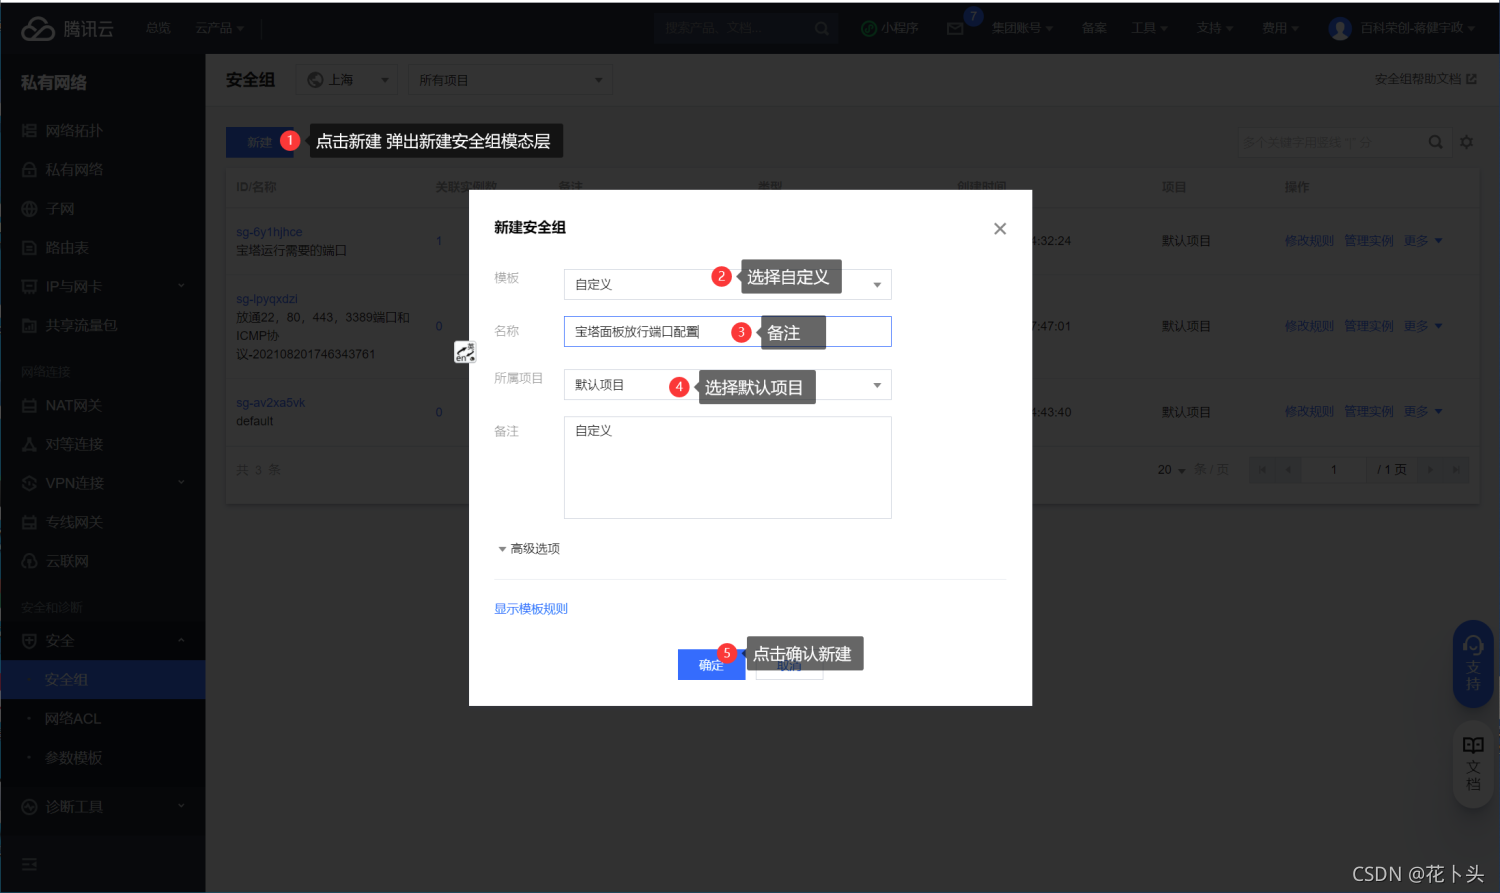Screen dimensions: 1500x893
Task: Expand VPN连接 in the sidebar
Action: click(x=102, y=483)
